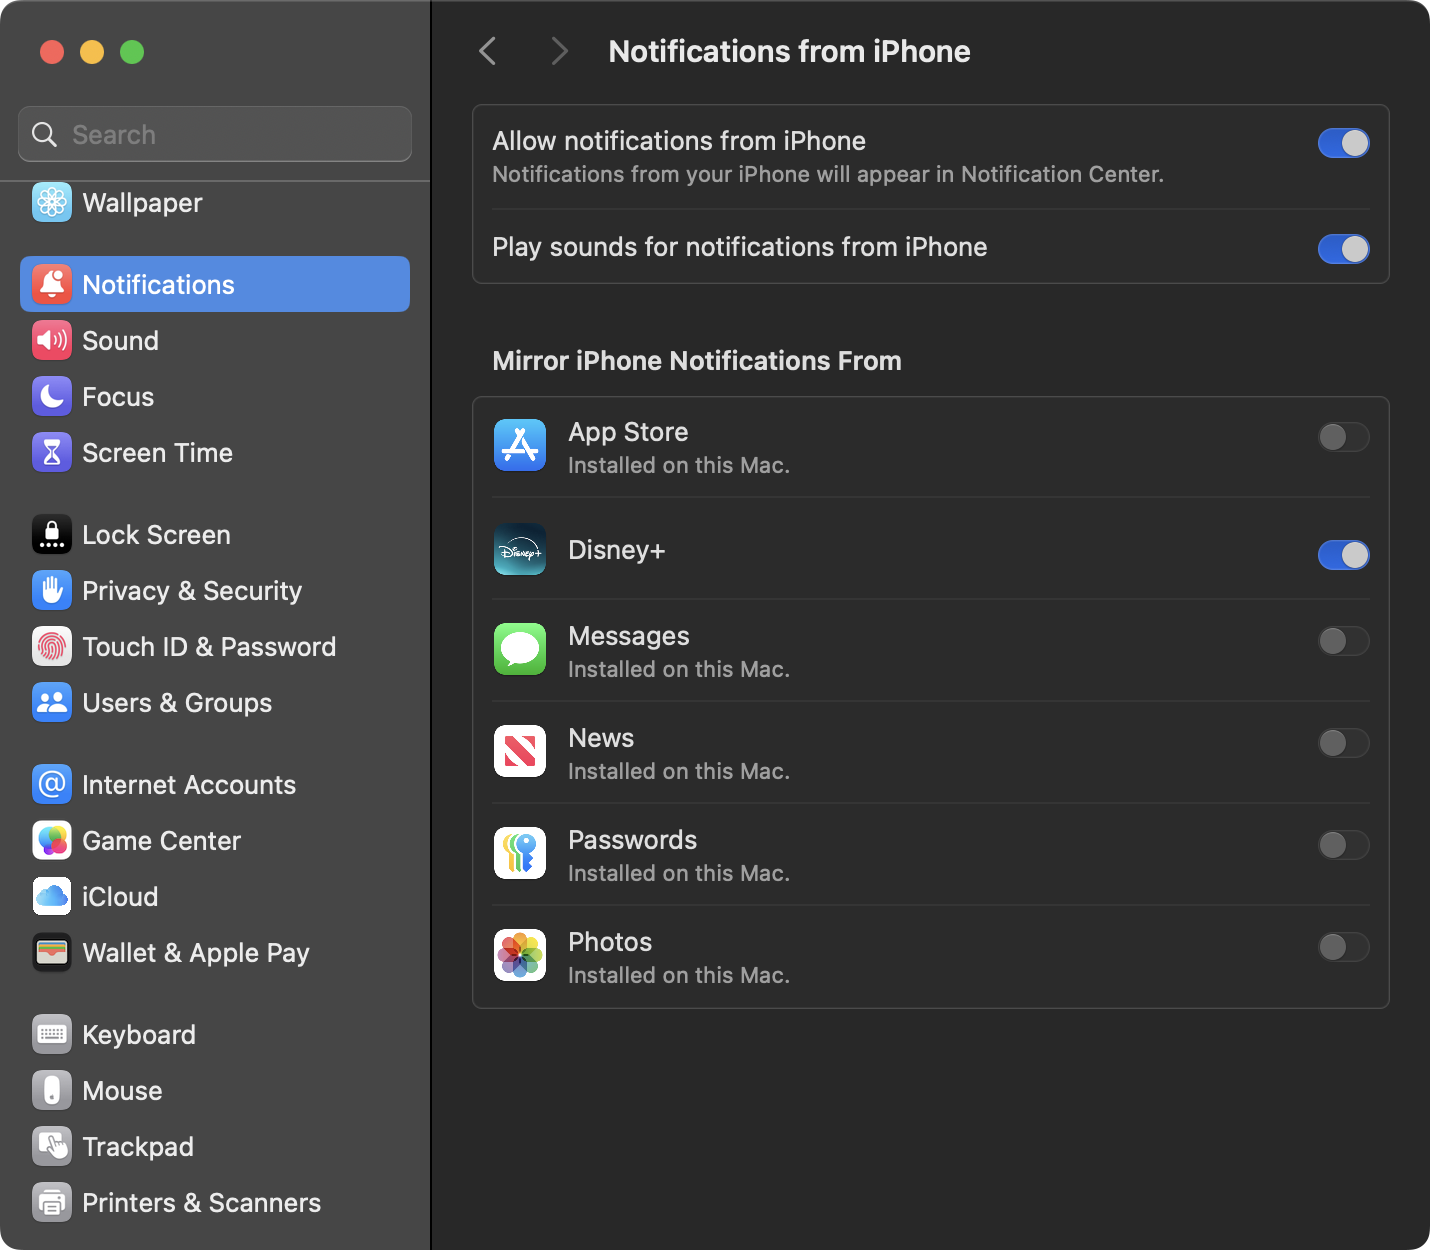Open the Focus moon icon
The image size is (1430, 1250).
[x=52, y=397]
